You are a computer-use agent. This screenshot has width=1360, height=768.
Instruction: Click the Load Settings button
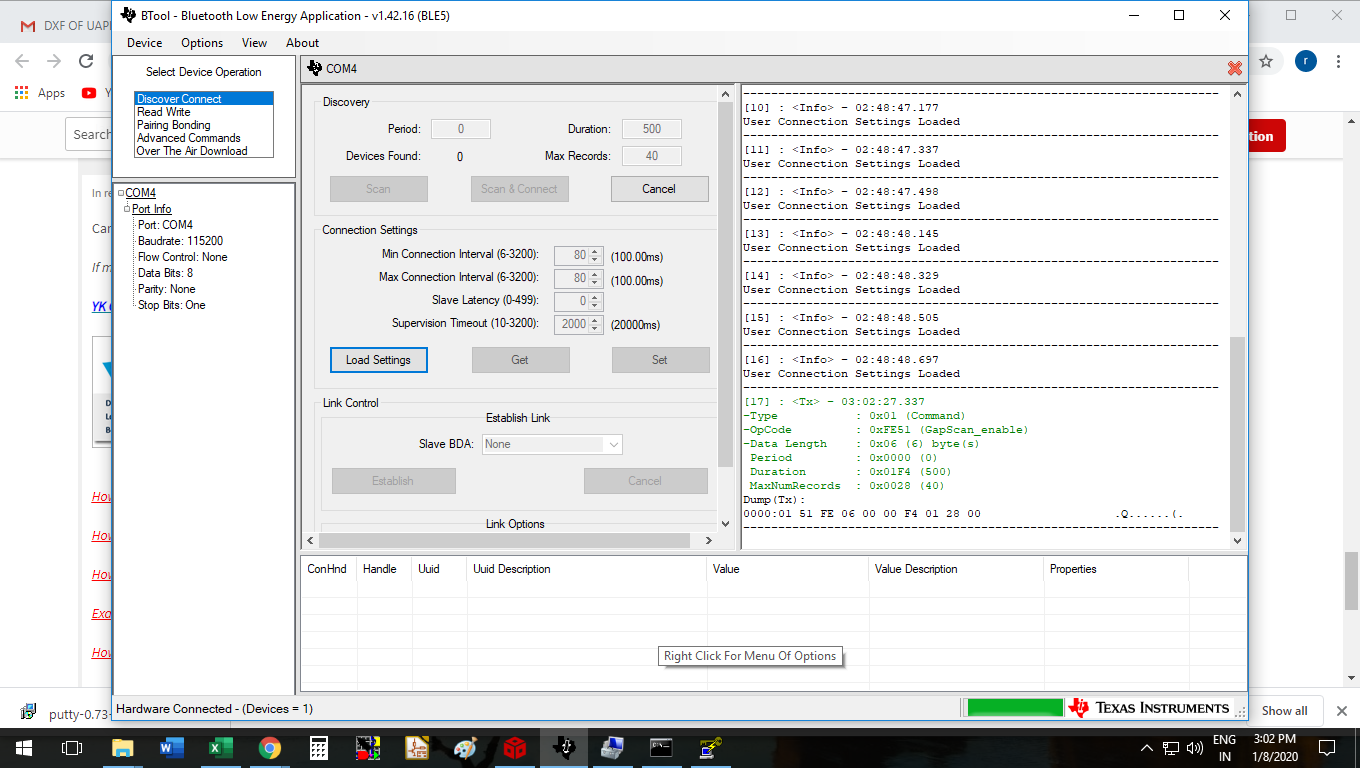pos(379,360)
